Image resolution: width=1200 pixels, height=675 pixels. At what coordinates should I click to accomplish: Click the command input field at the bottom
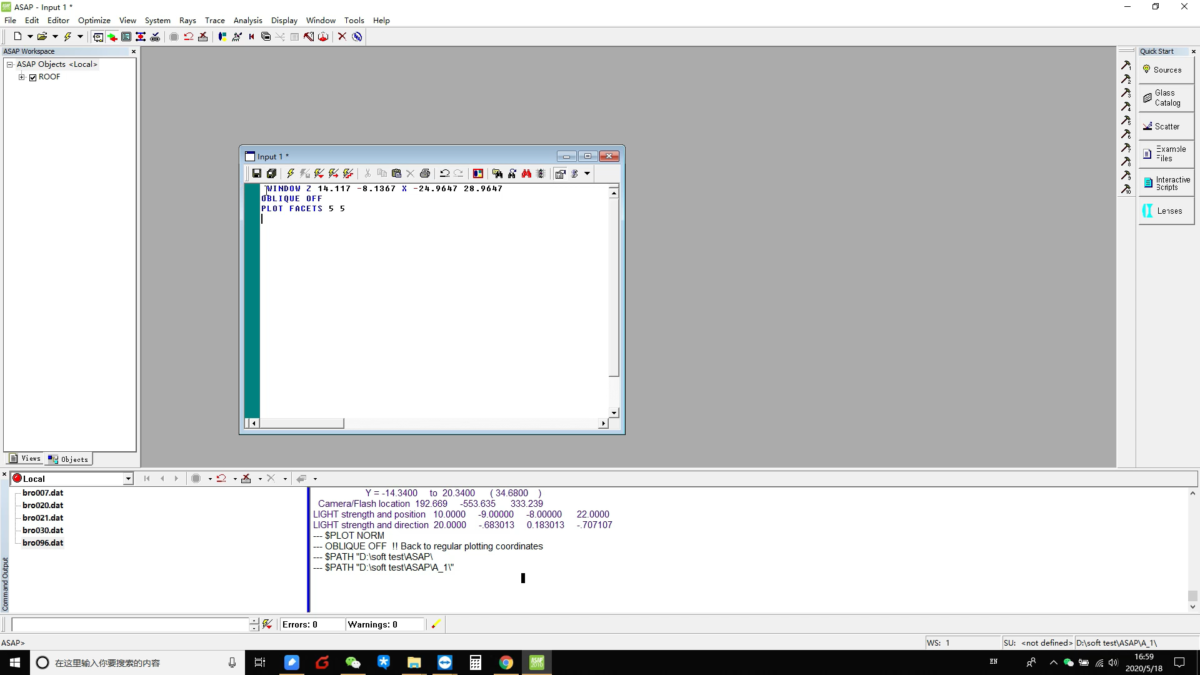coord(129,624)
